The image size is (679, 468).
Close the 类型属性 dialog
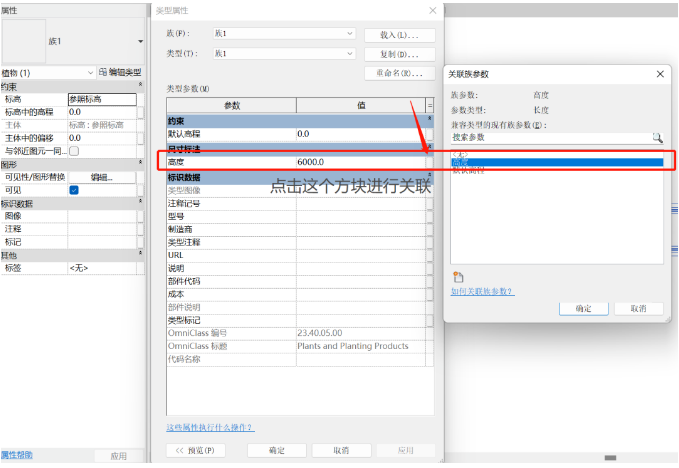click(x=433, y=10)
